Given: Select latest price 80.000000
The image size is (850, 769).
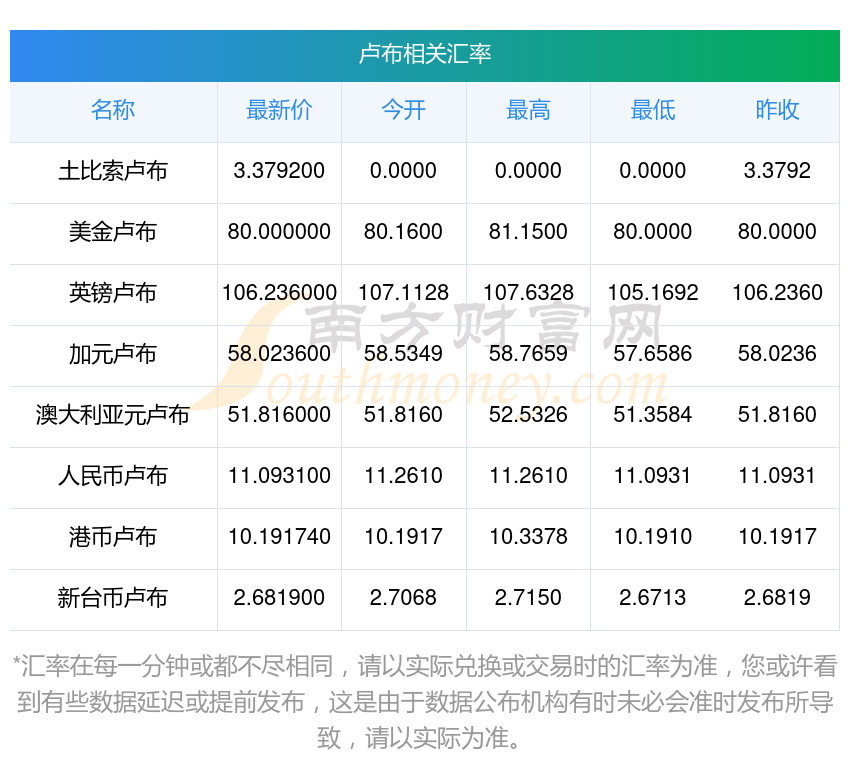Looking at the screenshot, I should (279, 232).
